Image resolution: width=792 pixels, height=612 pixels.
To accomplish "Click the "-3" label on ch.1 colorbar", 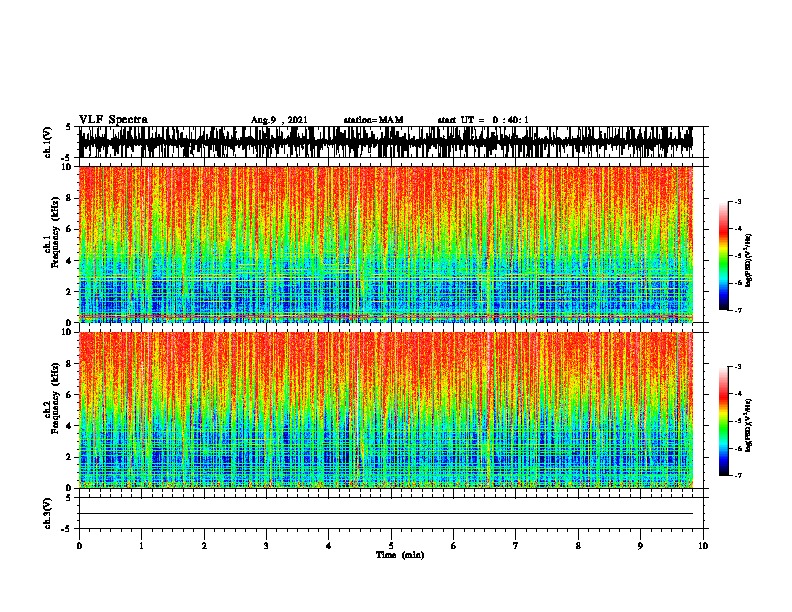I will [x=738, y=201].
